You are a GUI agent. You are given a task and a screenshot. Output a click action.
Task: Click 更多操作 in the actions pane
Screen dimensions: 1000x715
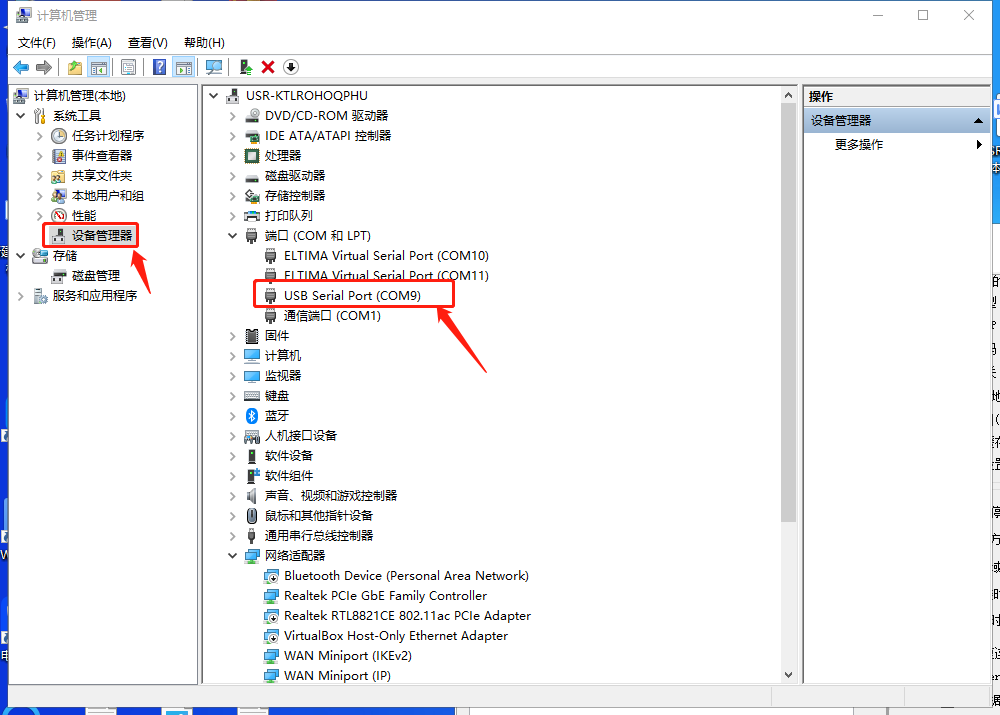click(x=859, y=145)
